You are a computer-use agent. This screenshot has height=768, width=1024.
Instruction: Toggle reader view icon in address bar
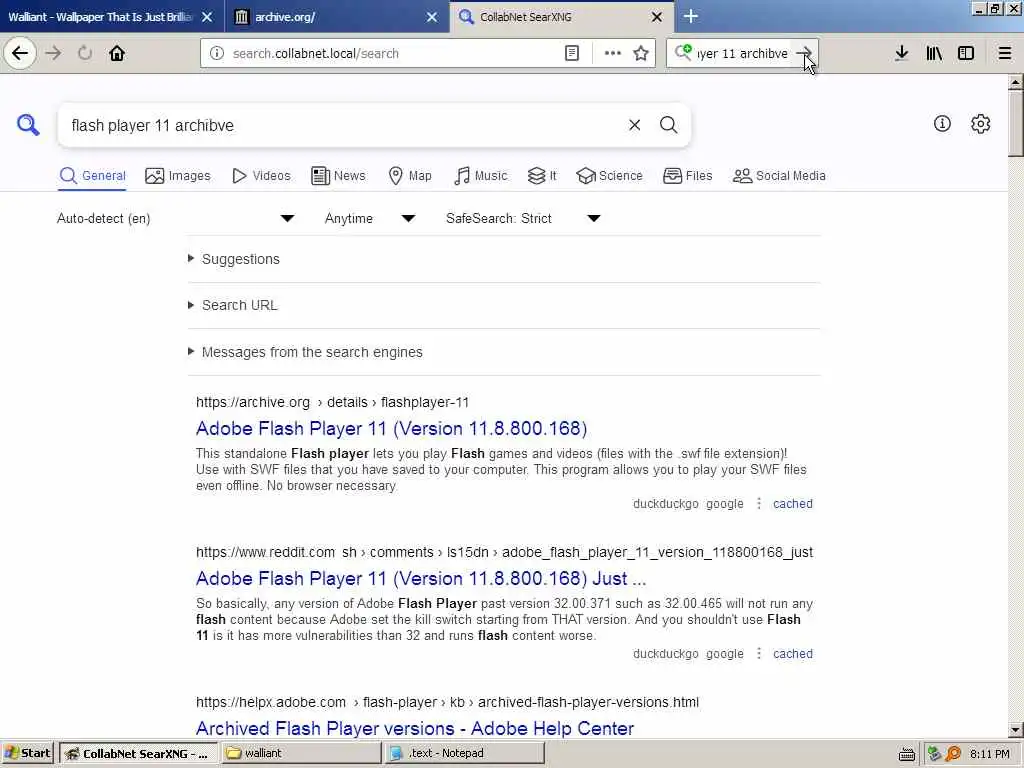coord(571,54)
